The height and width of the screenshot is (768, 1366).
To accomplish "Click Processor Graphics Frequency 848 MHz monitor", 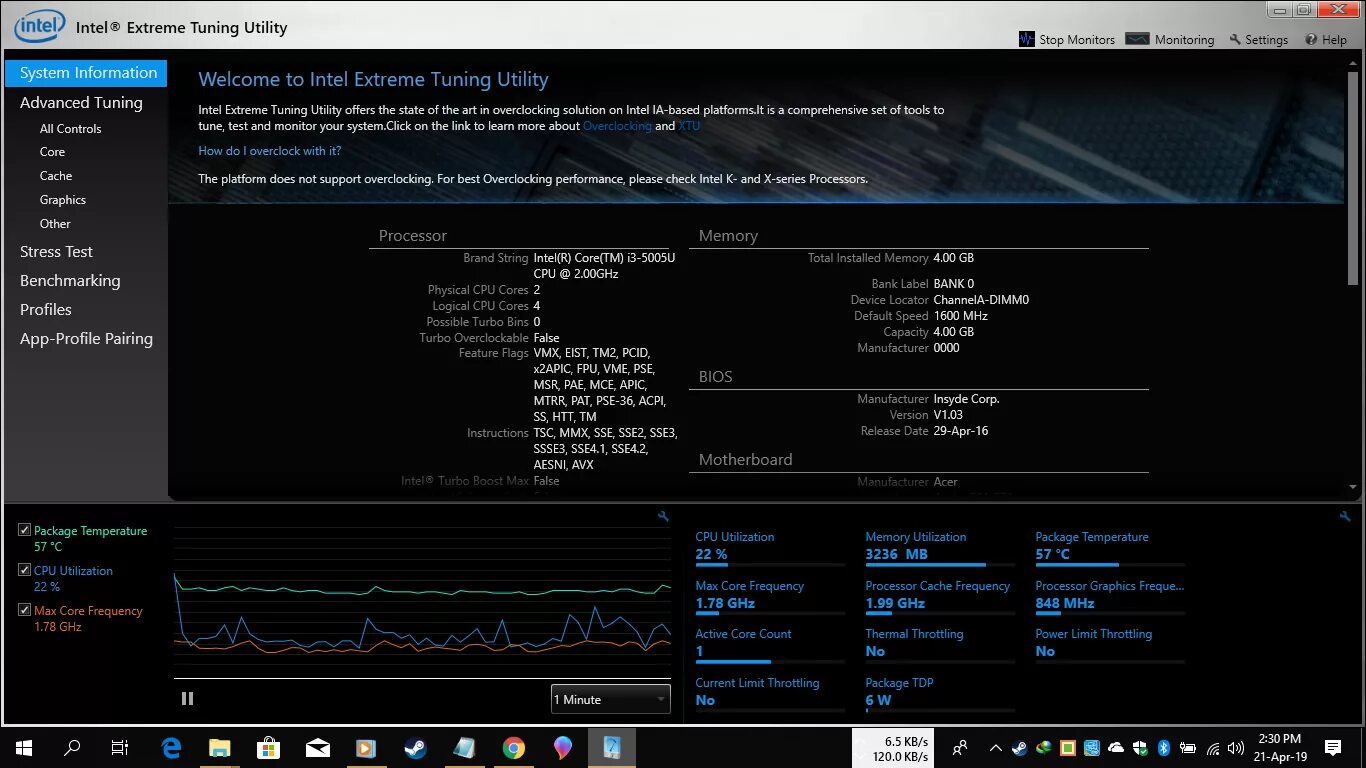I will (1110, 595).
